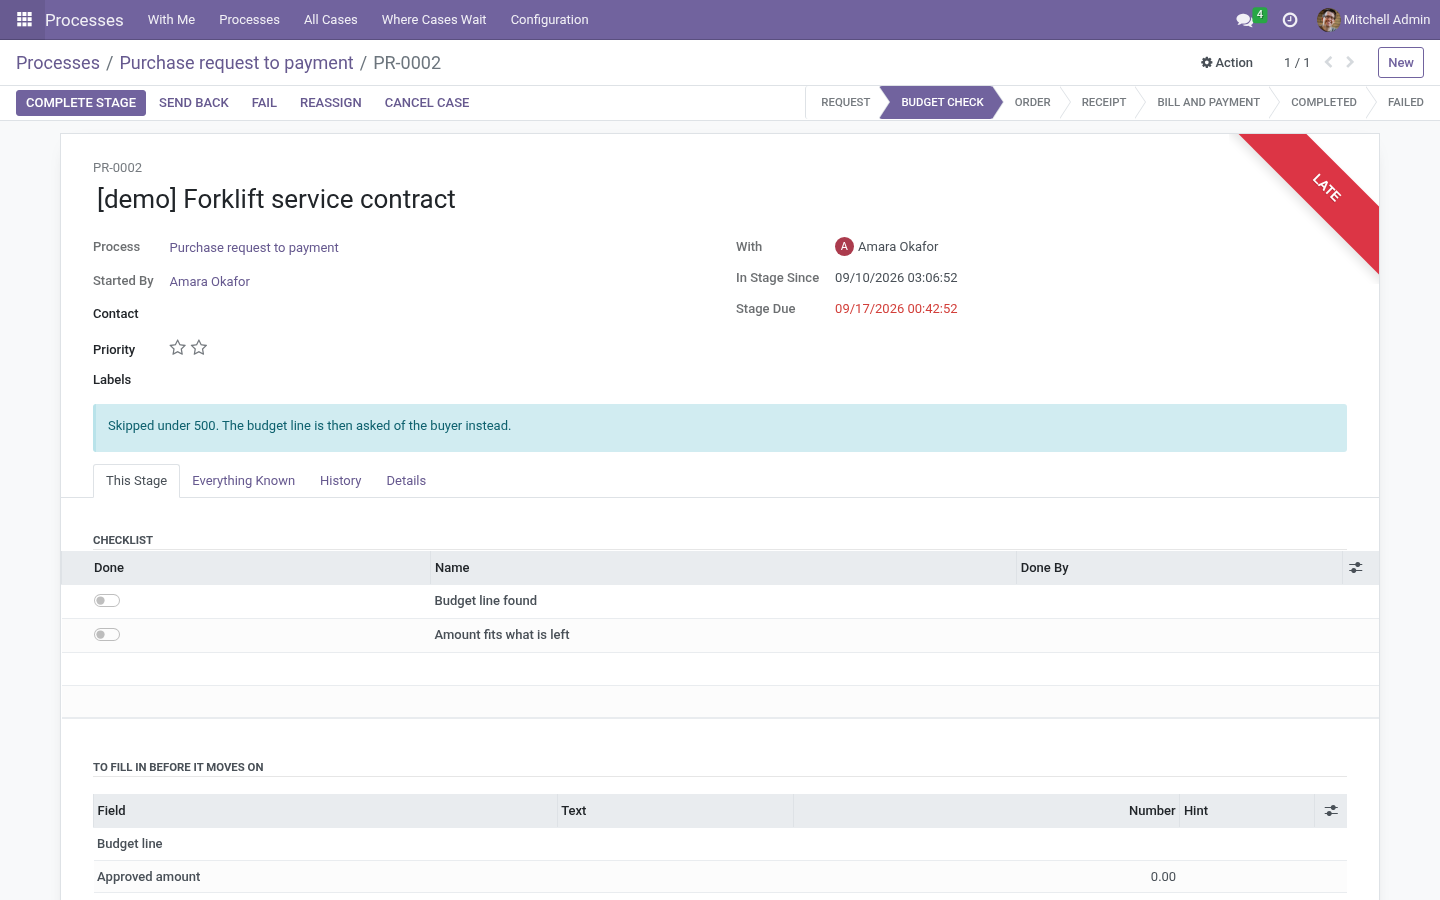This screenshot has width=1440, height=900.
Task: Click Mitchell Admin's avatar picture
Action: click(1328, 20)
